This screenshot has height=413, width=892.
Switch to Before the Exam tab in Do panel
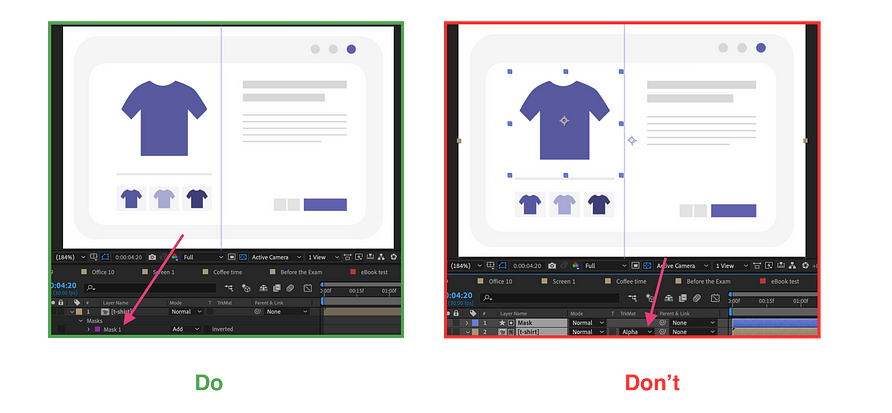point(302,272)
